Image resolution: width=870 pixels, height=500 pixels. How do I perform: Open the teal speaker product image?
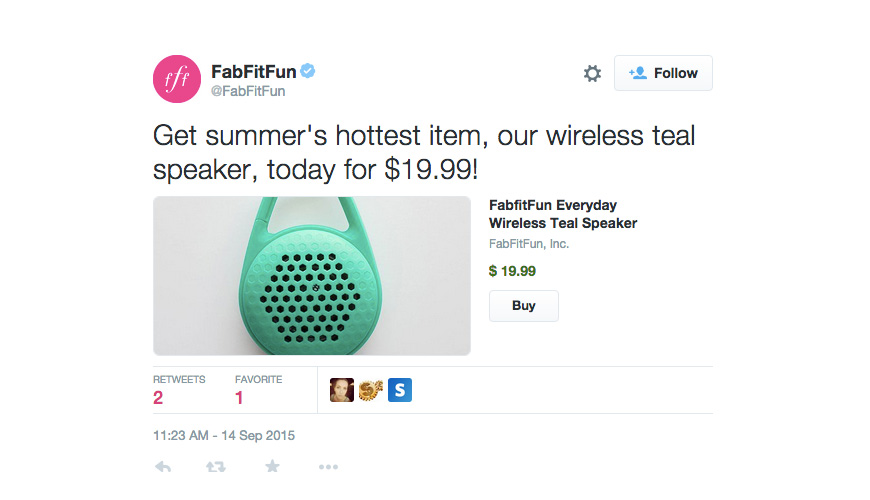point(312,276)
